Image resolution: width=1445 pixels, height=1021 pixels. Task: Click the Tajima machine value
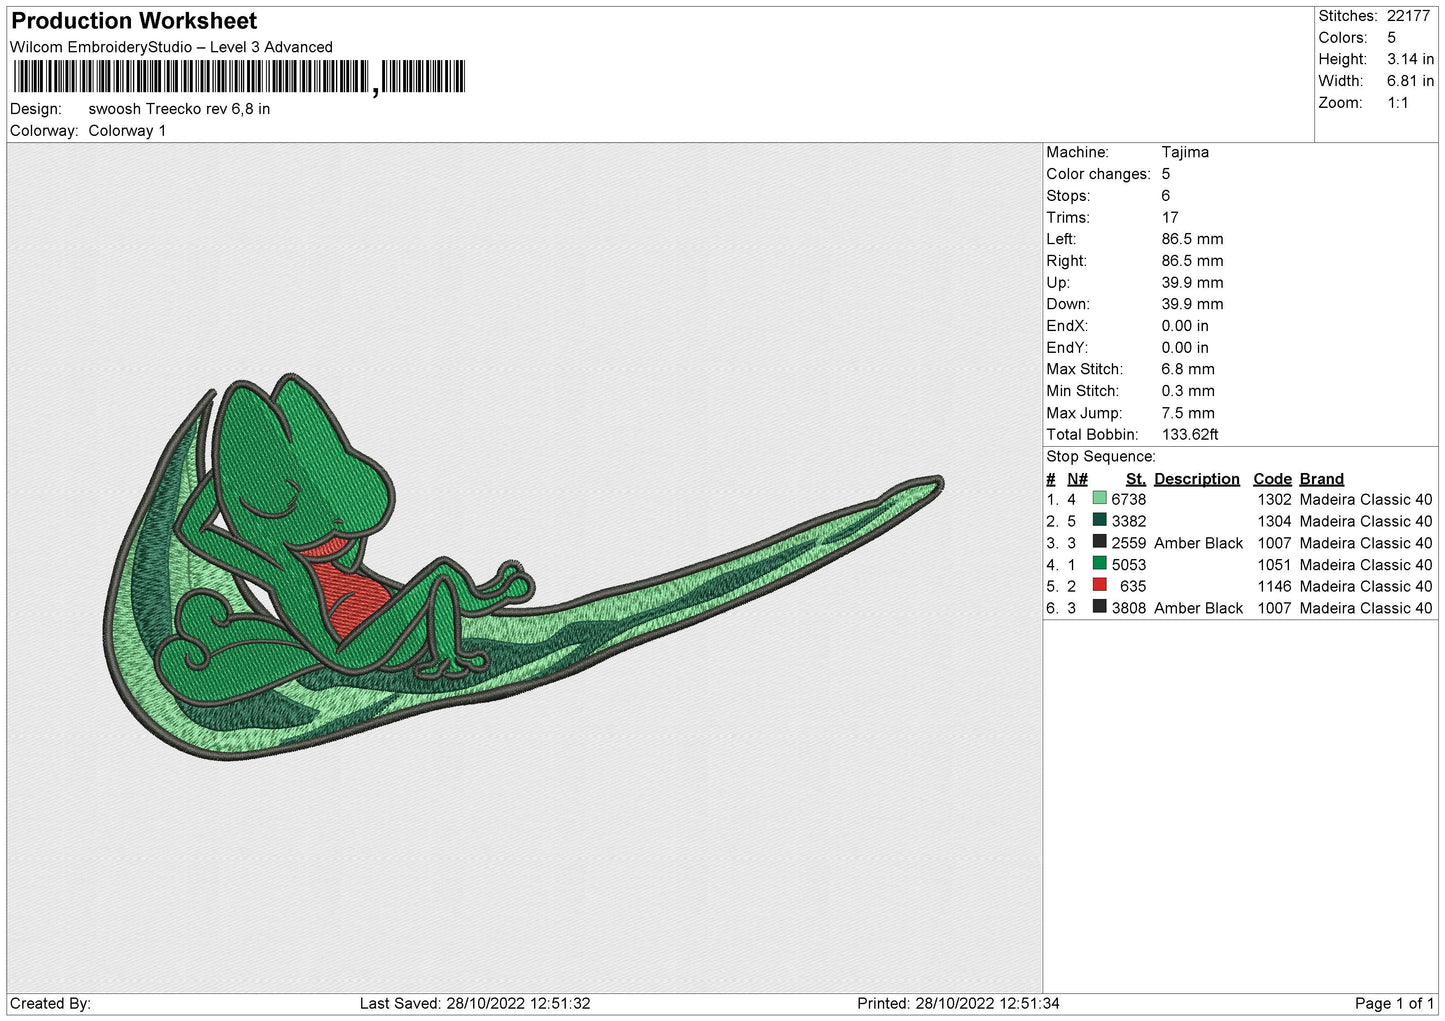pos(1185,152)
